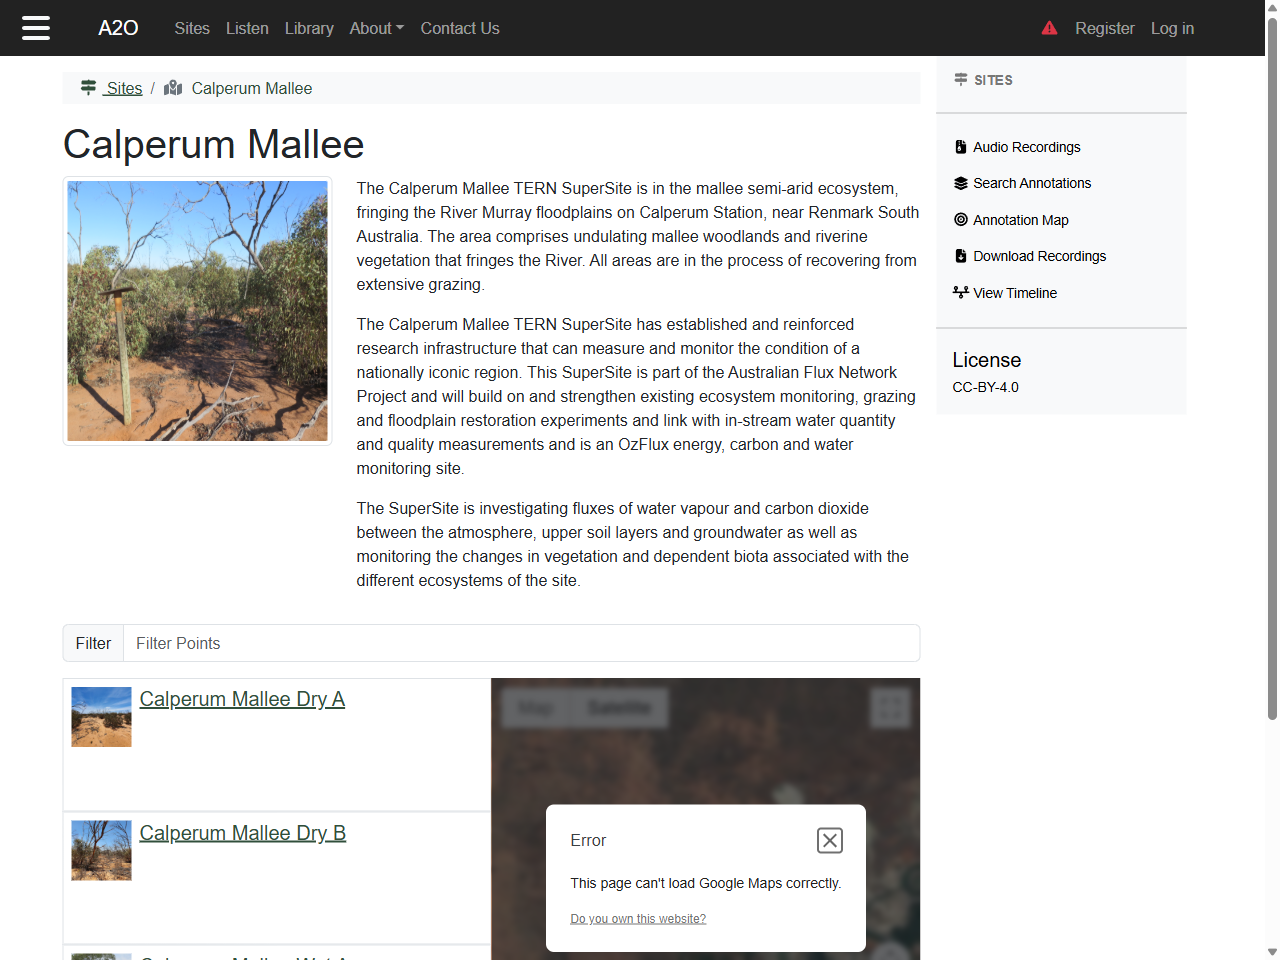This screenshot has width=1280, height=960.
Task: Open the Calperum Mallee Dry B point
Action: 243,833
